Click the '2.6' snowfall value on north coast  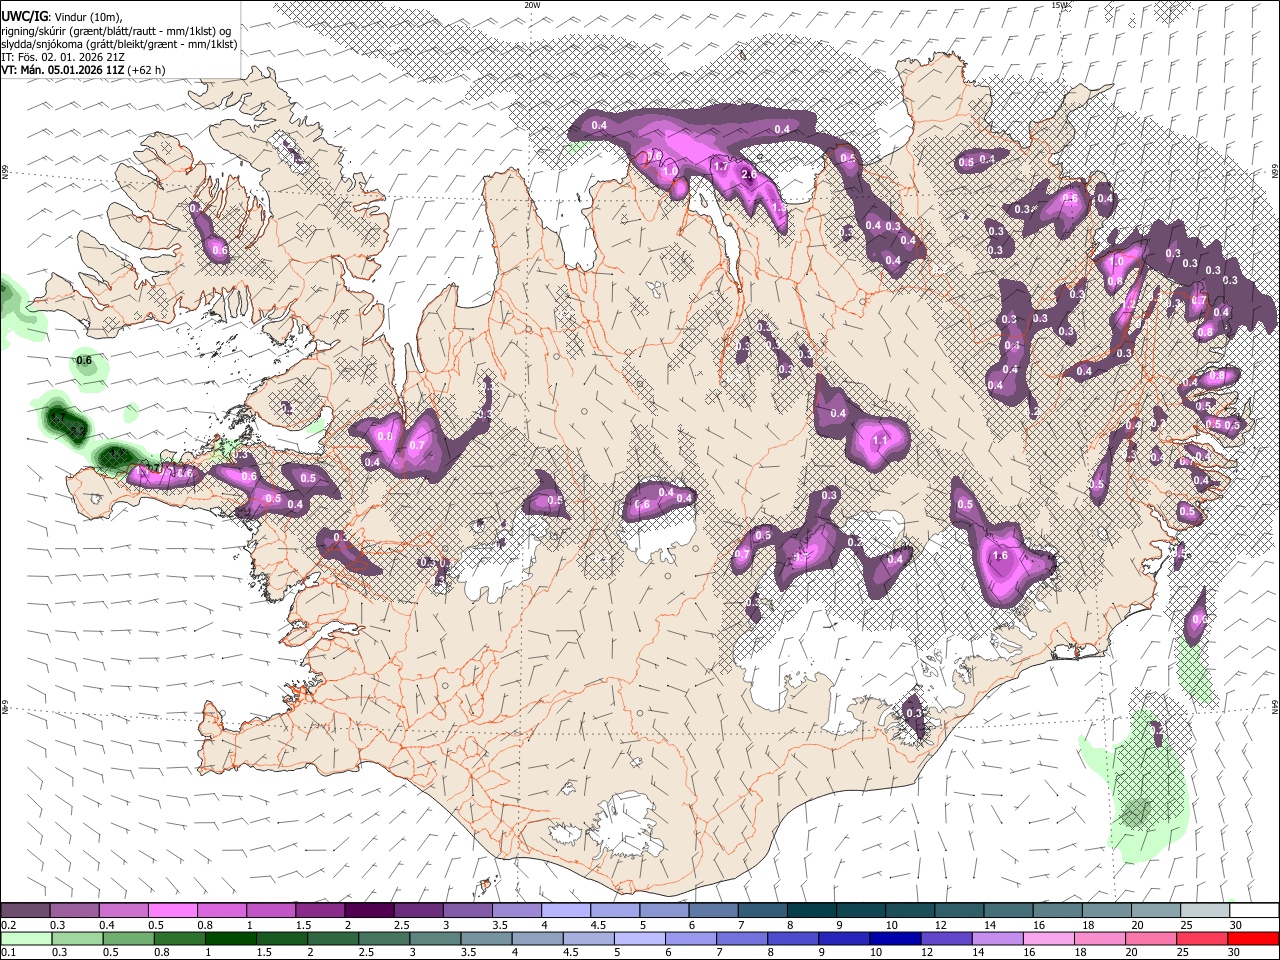pyautogui.click(x=747, y=175)
